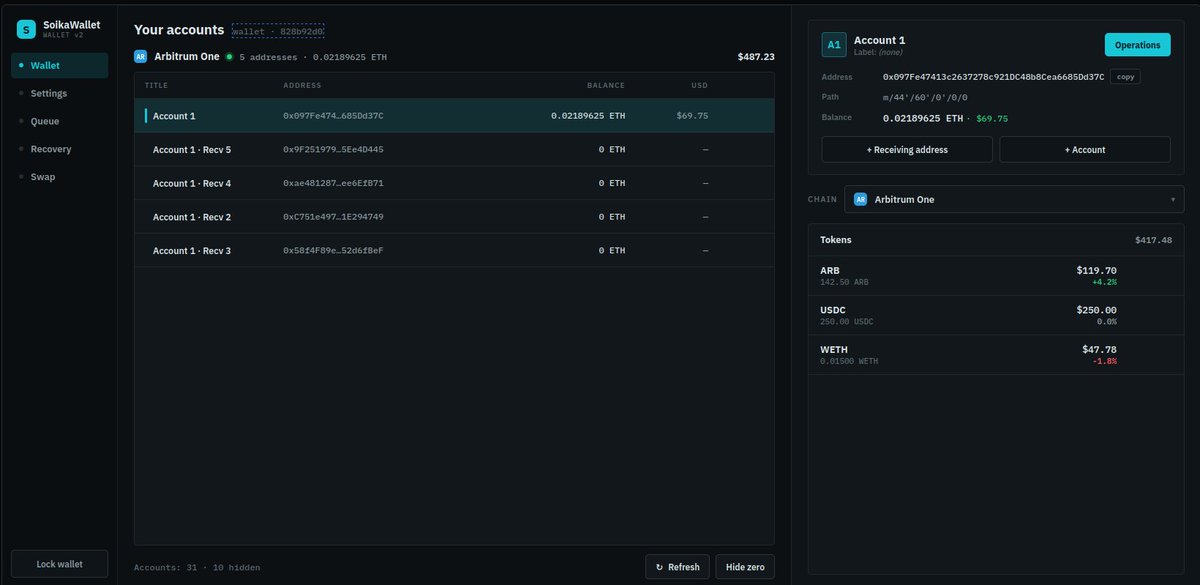Click address 0x58f4F89e…52d6fBeF

tap(333, 250)
